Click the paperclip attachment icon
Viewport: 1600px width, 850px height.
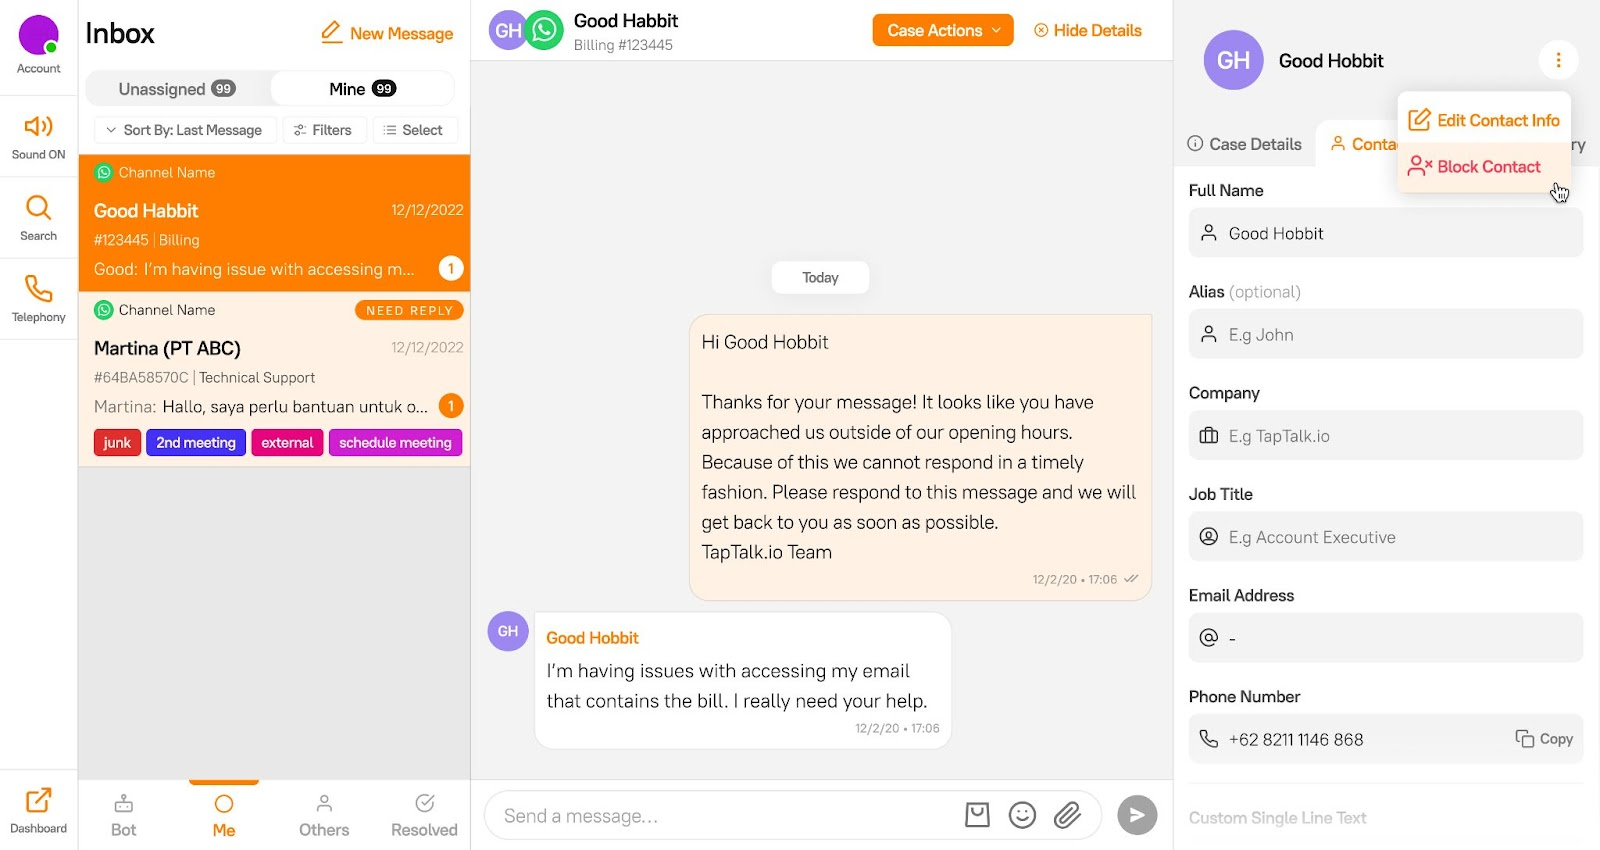coord(1067,816)
